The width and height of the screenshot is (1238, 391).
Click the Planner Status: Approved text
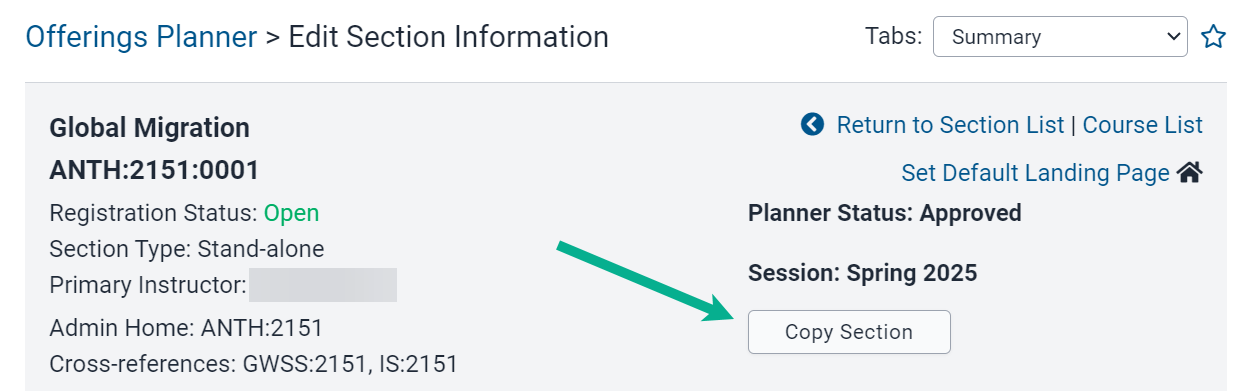pos(885,213)
